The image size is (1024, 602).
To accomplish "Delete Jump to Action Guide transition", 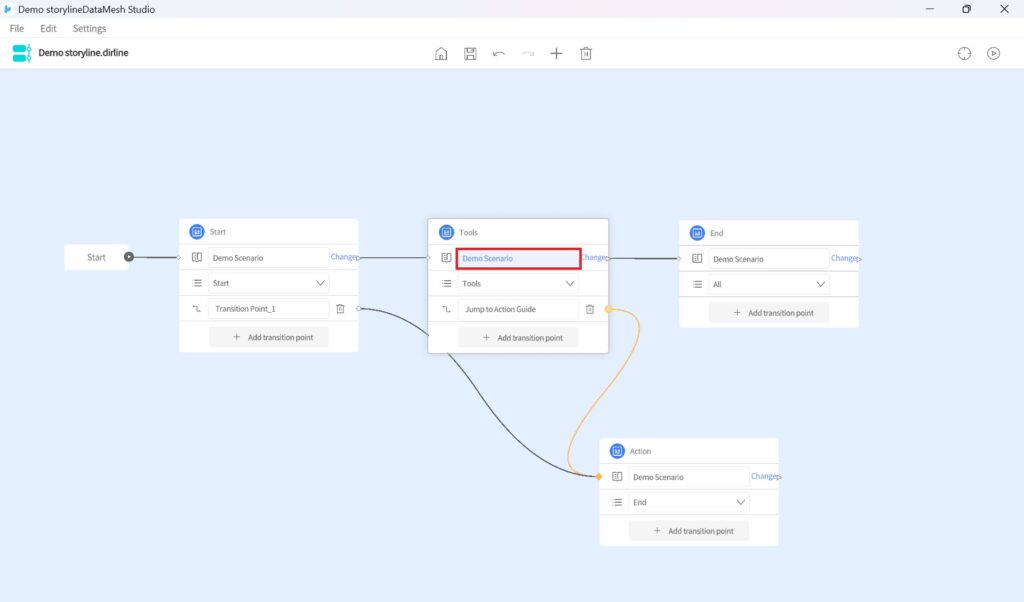I will tap(590, 309).
